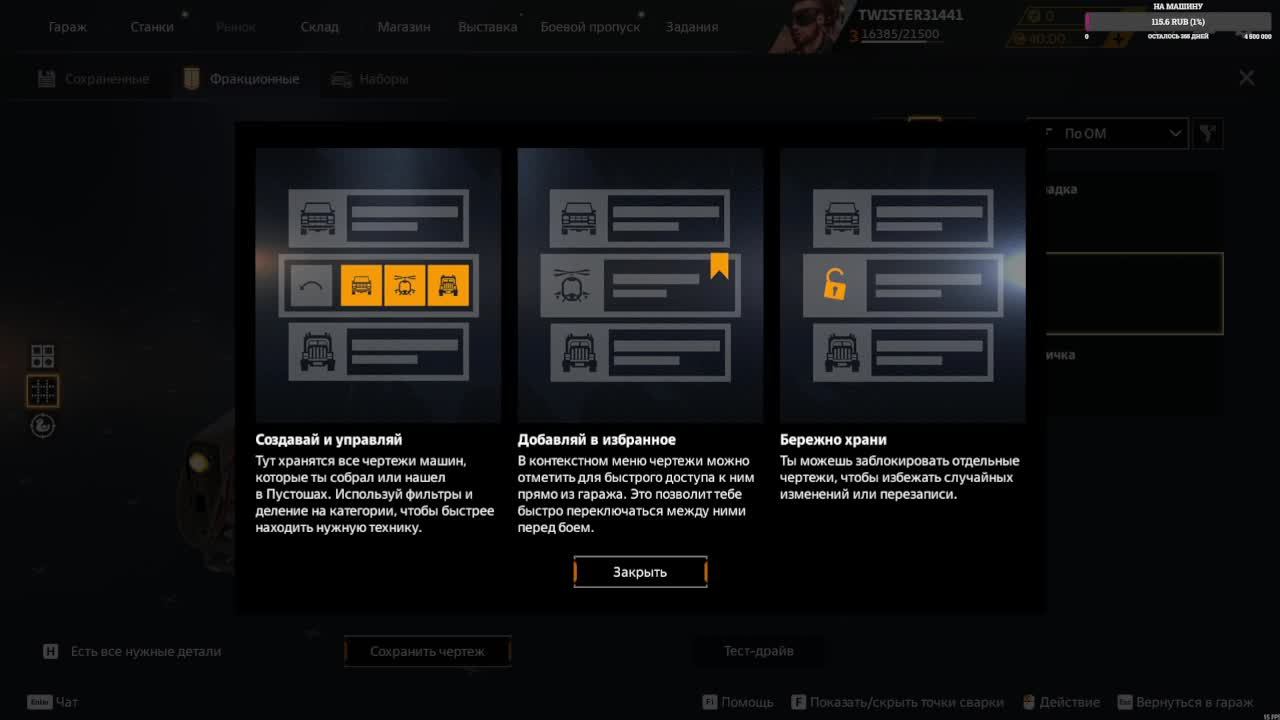Click Вернуться в гараж

point(1194,702)
